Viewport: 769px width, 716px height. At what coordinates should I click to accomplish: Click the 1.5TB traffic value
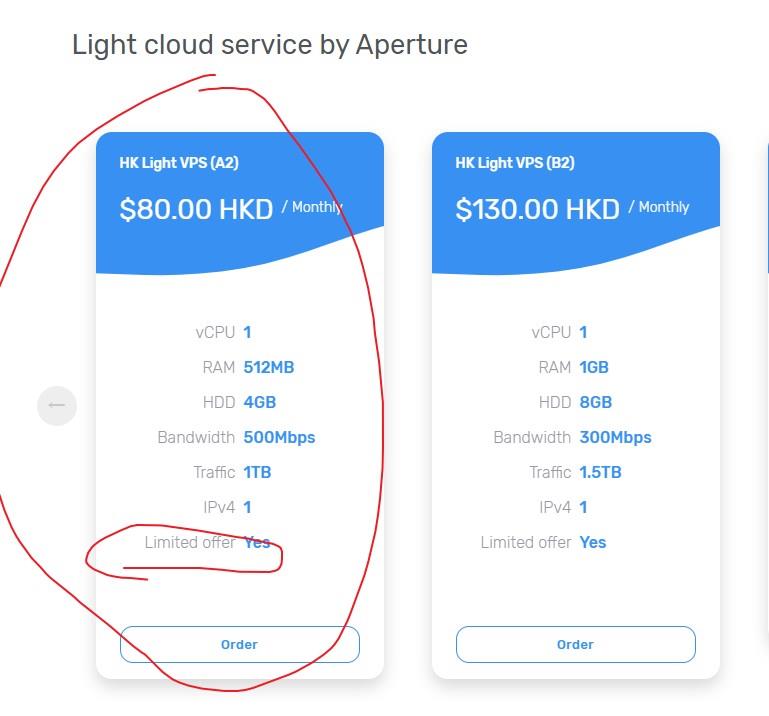pyautogui.click(x=600, y=472)
